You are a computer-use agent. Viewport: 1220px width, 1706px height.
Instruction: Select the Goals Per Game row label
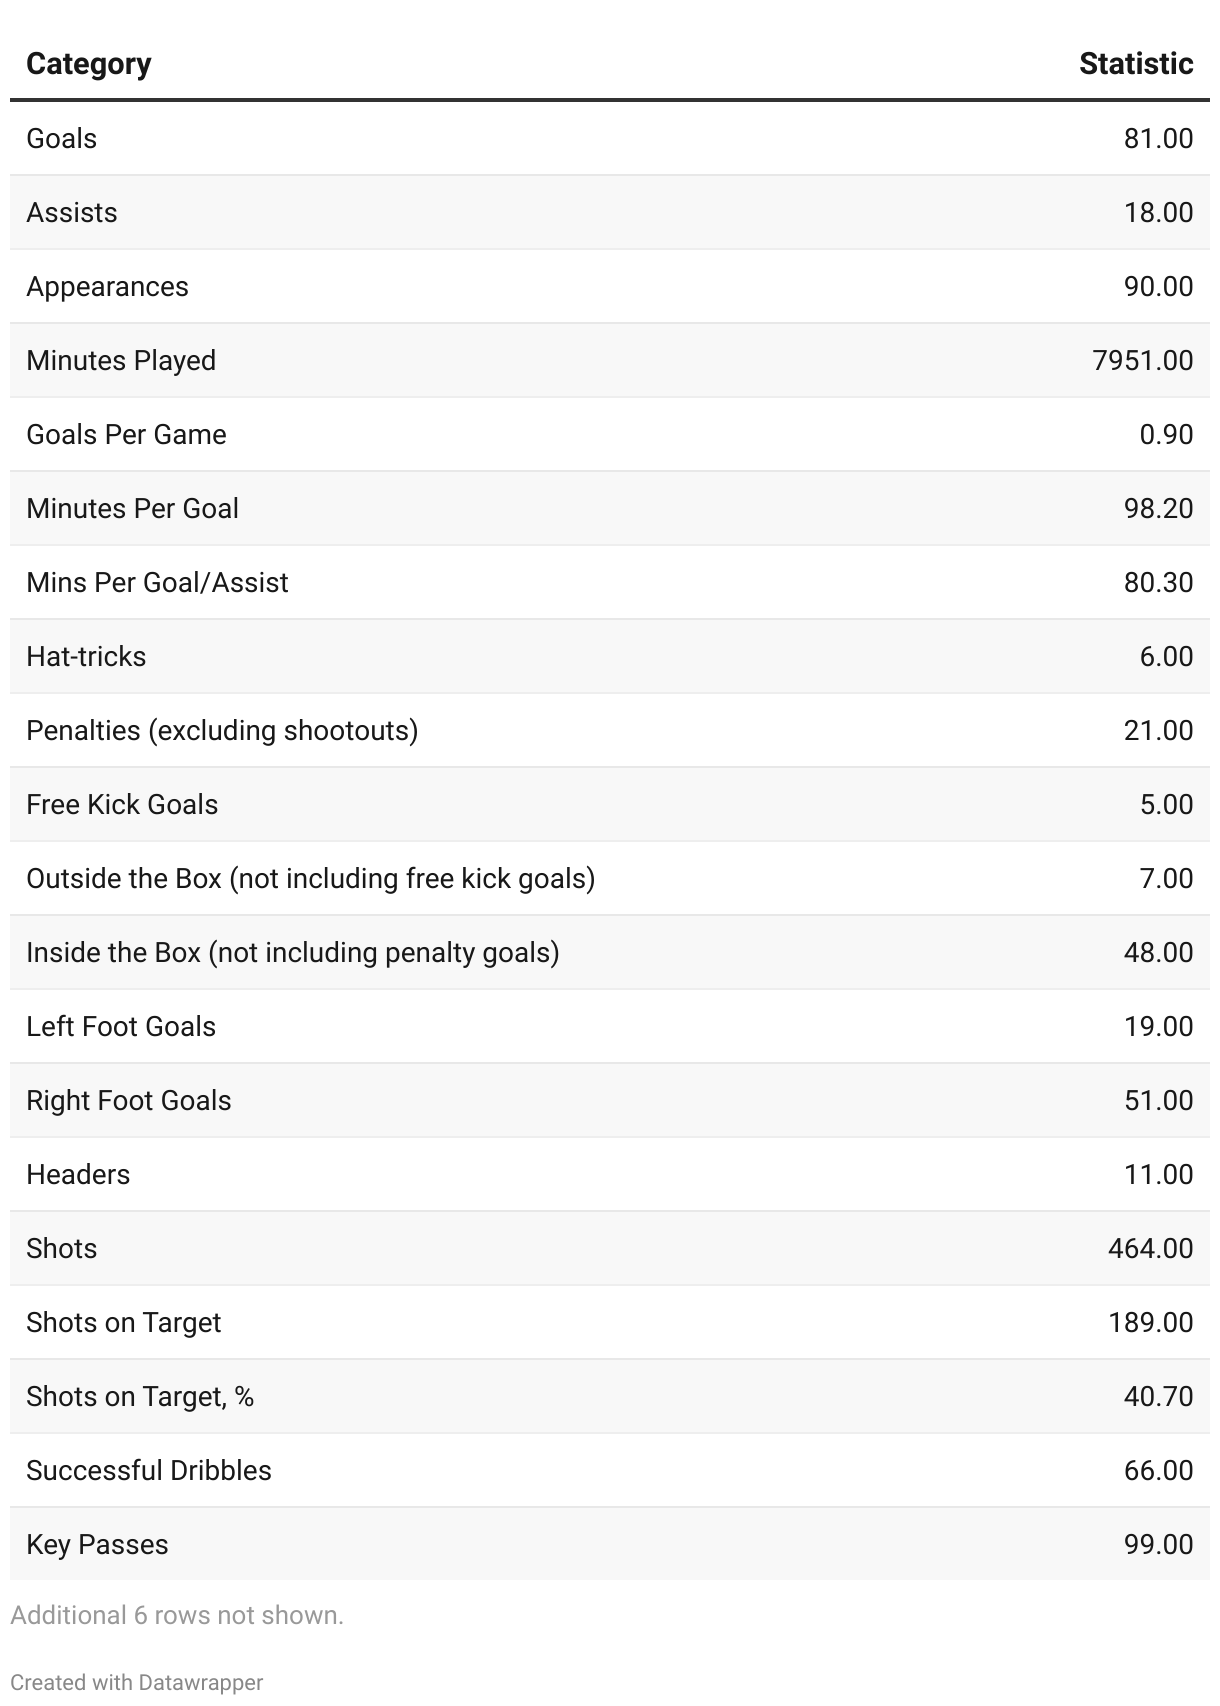click(x=126, y=434)
